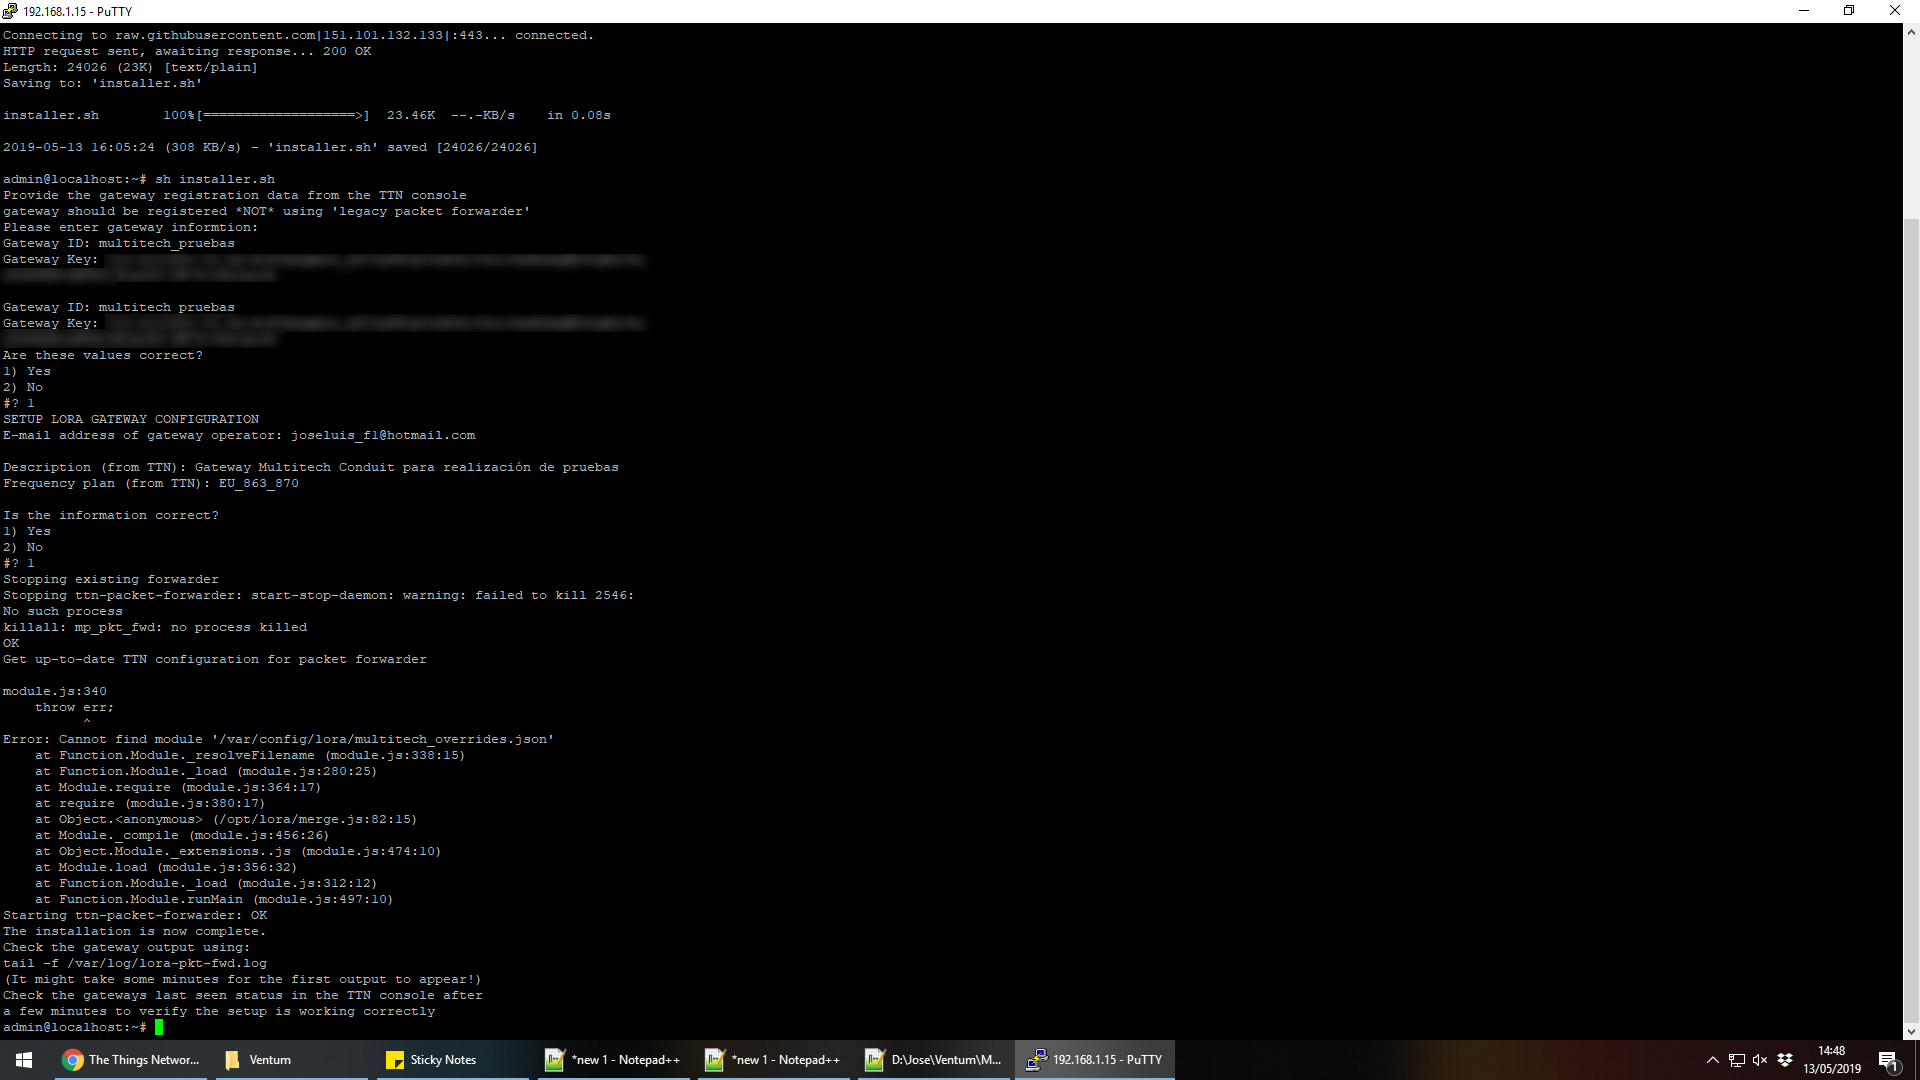Open the network status tray icon

(x=1737, y=1060)
